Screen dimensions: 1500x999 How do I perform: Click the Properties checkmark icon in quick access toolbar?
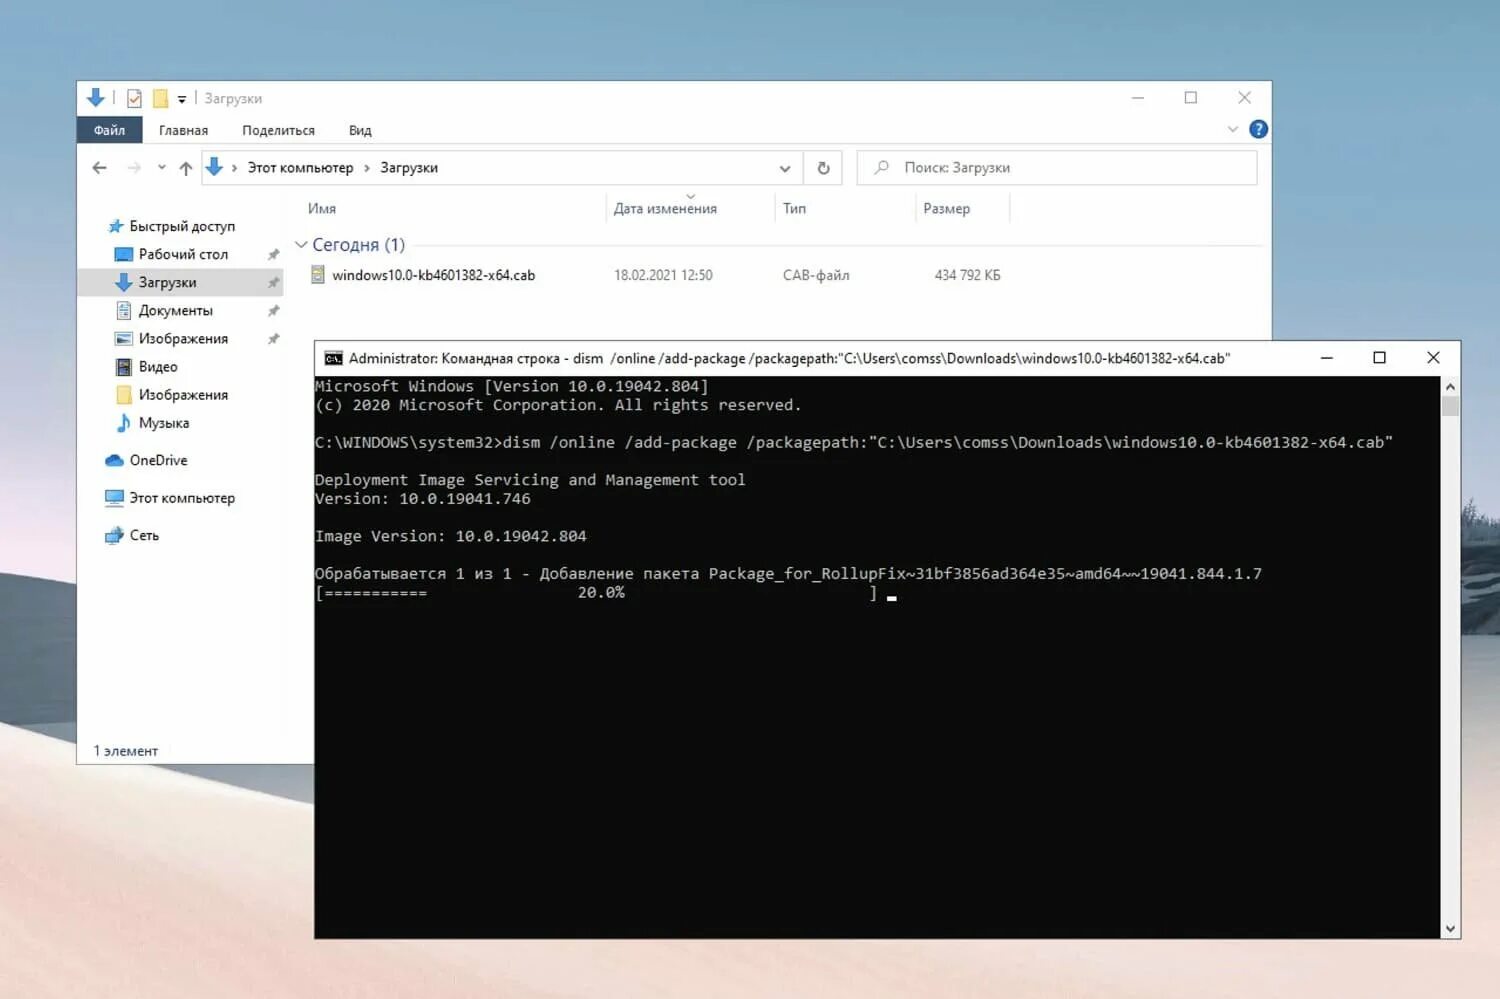[134, 98]
